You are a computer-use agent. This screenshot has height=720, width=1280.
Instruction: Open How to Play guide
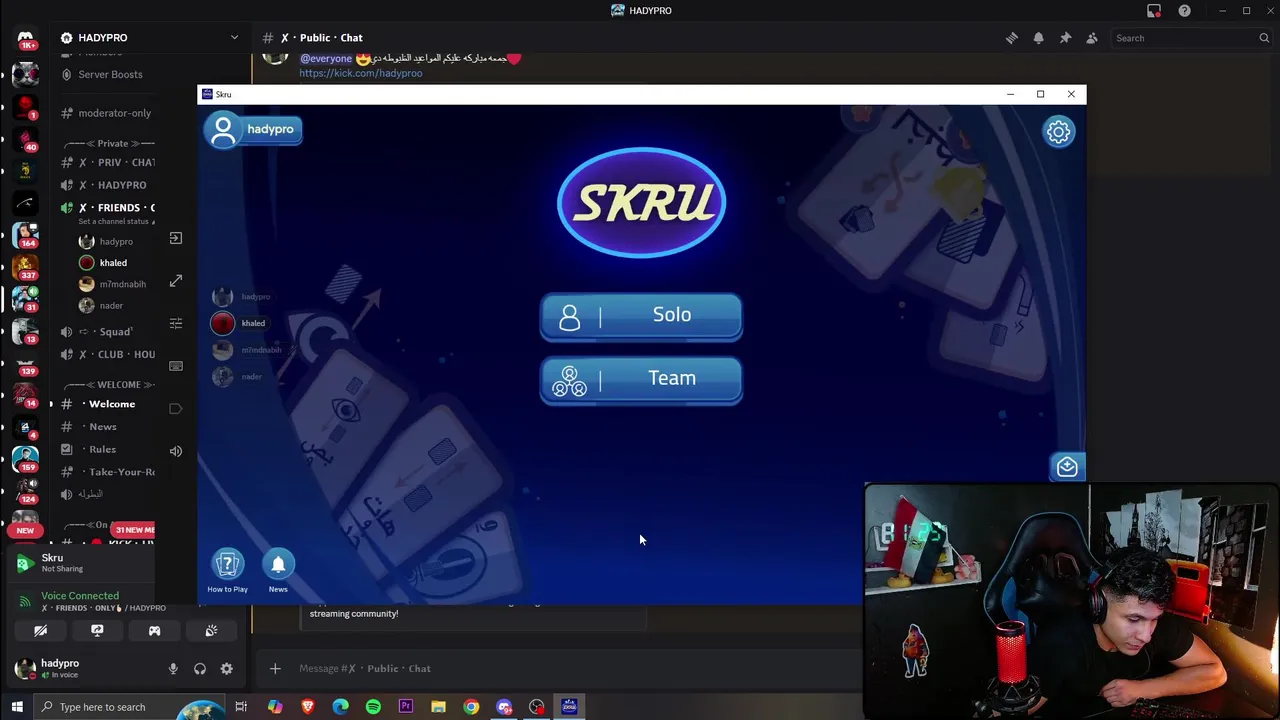pos(227,571)
